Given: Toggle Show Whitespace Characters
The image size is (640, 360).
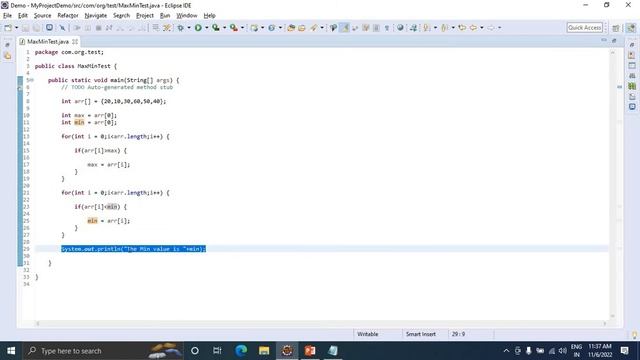Looking at the screenshot, I should coord(387,28).
